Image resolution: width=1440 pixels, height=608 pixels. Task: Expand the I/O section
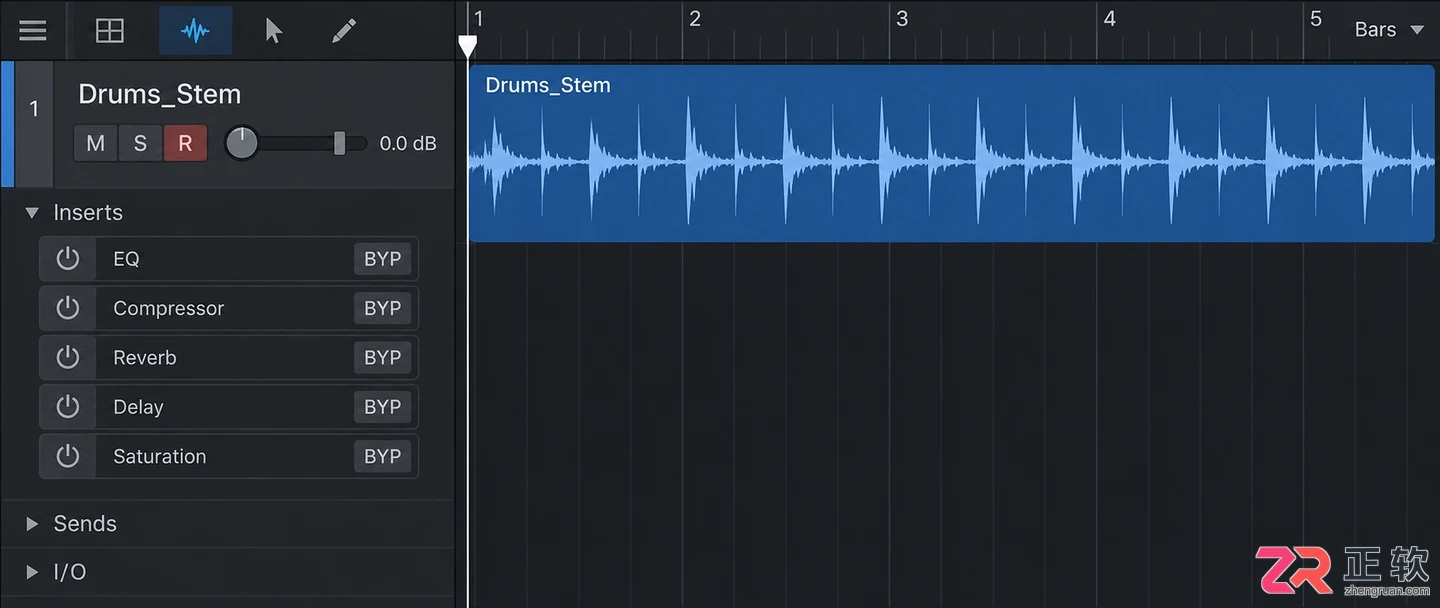[x=32, y=572]
